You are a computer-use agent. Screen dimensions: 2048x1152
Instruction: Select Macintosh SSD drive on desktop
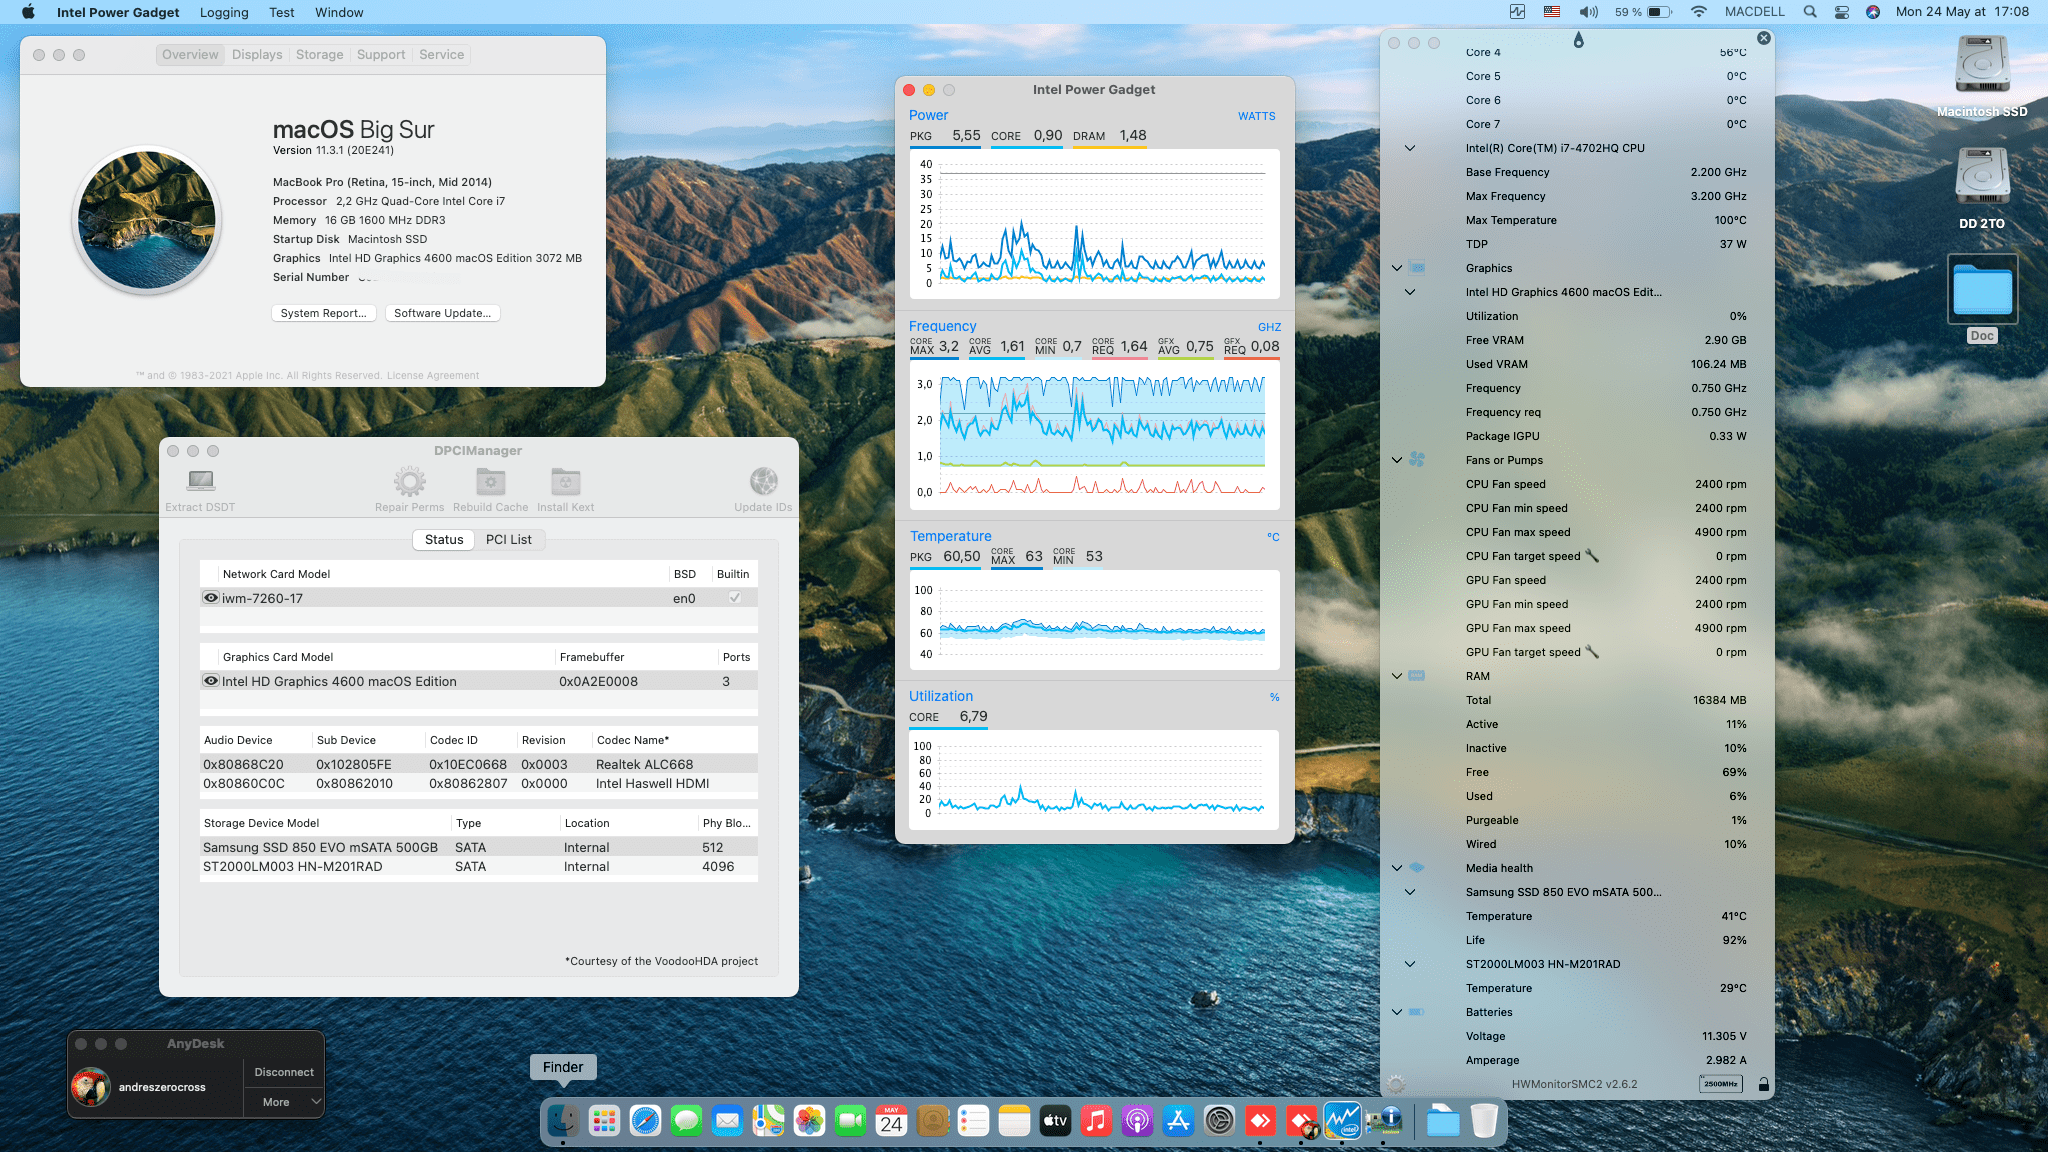pyautogui.click(x=1982, y=76)
